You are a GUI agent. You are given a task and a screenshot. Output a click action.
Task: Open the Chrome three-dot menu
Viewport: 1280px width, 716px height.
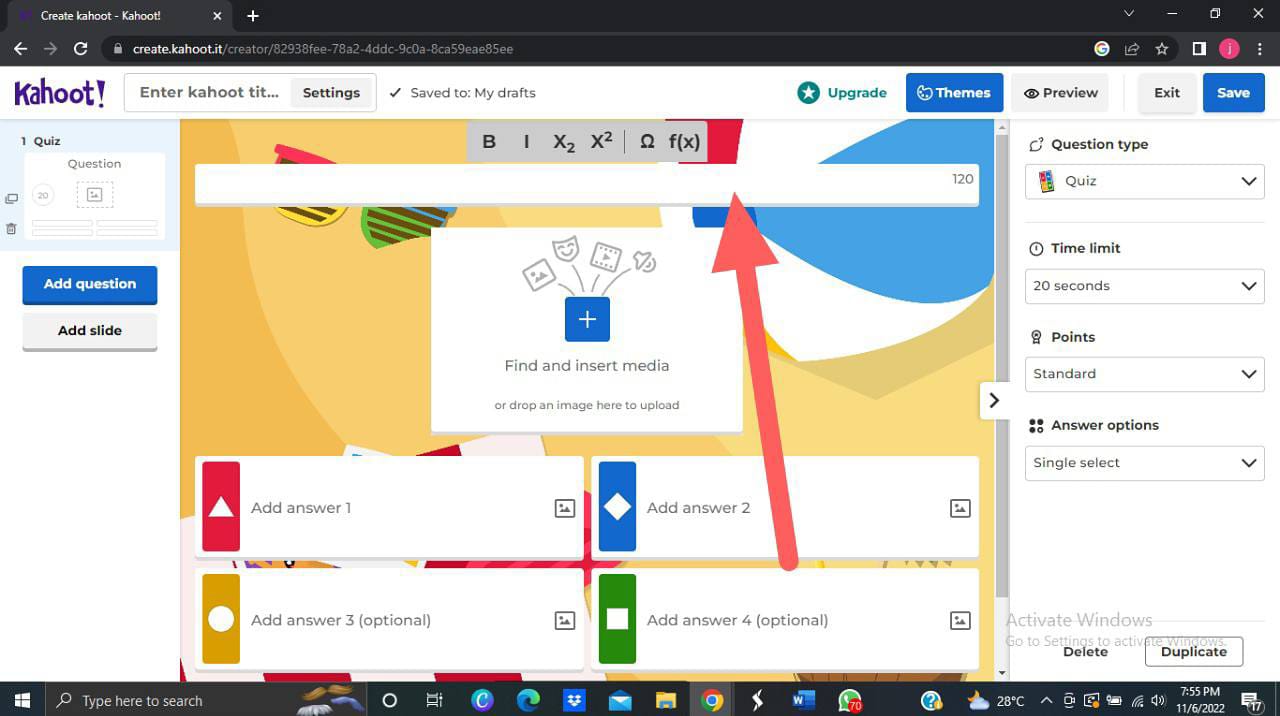(x=1259, y=48)
